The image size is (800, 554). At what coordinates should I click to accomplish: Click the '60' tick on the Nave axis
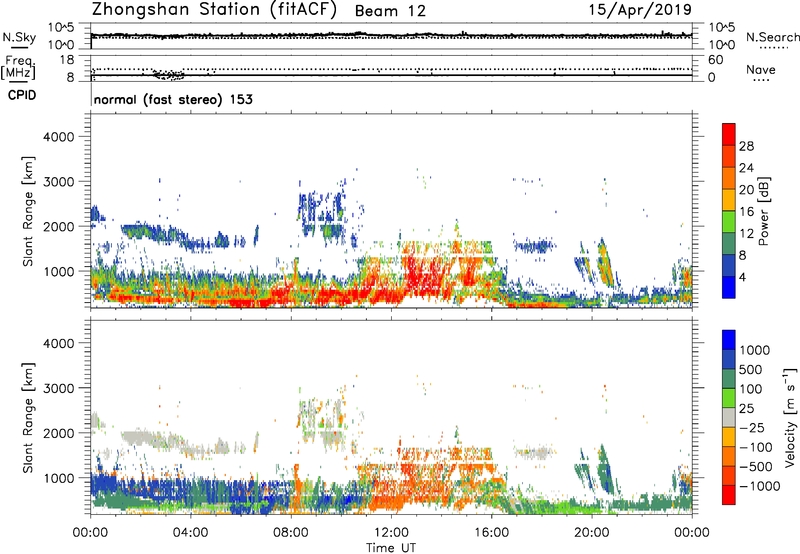[x=715, y=60]
